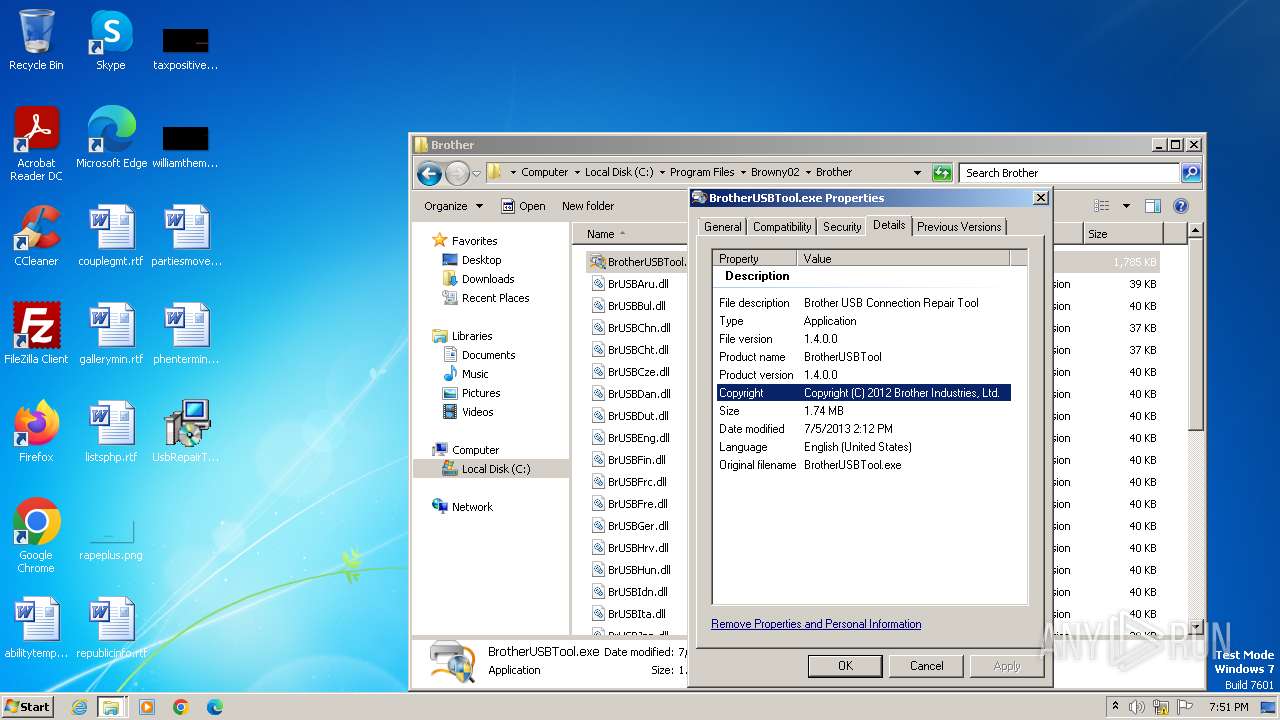The height and width of the screenshot is (720, 1280).
Task: Refresh the Brother folder view
Action: click(x=942, y=173)
